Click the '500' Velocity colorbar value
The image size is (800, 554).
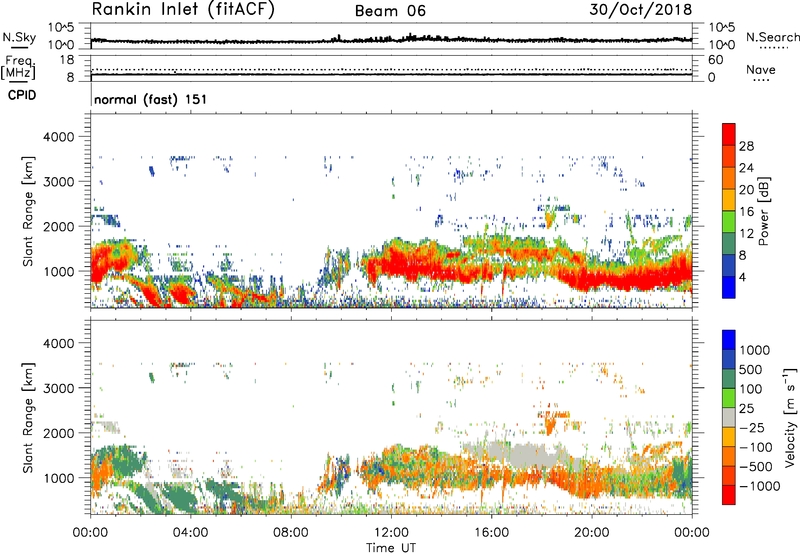point(751,369)
